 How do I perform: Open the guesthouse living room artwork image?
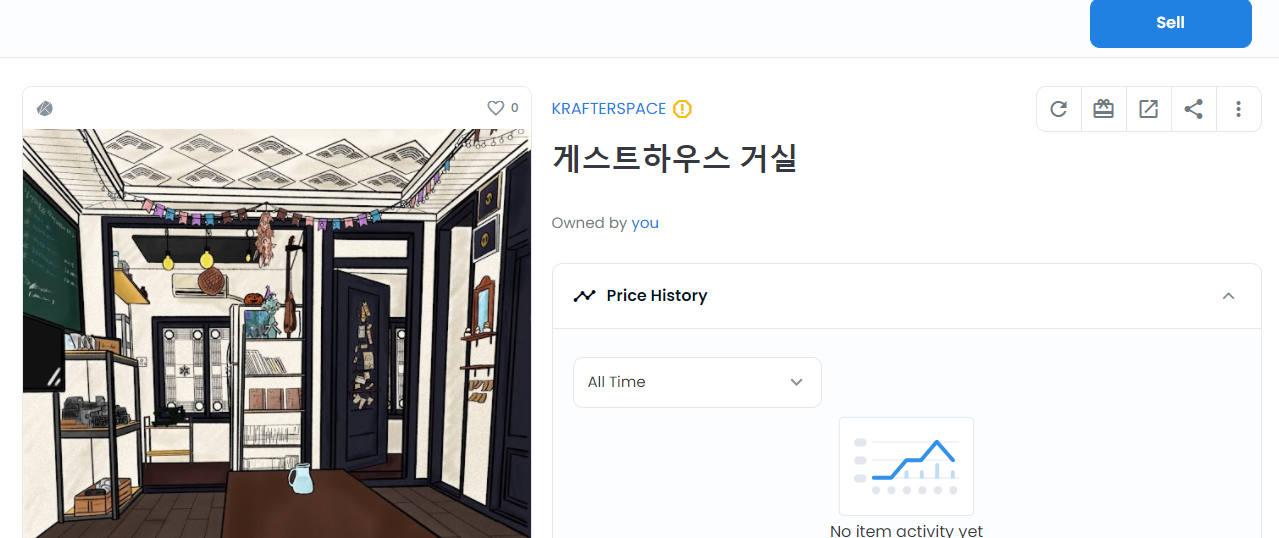tap(277, 333)
